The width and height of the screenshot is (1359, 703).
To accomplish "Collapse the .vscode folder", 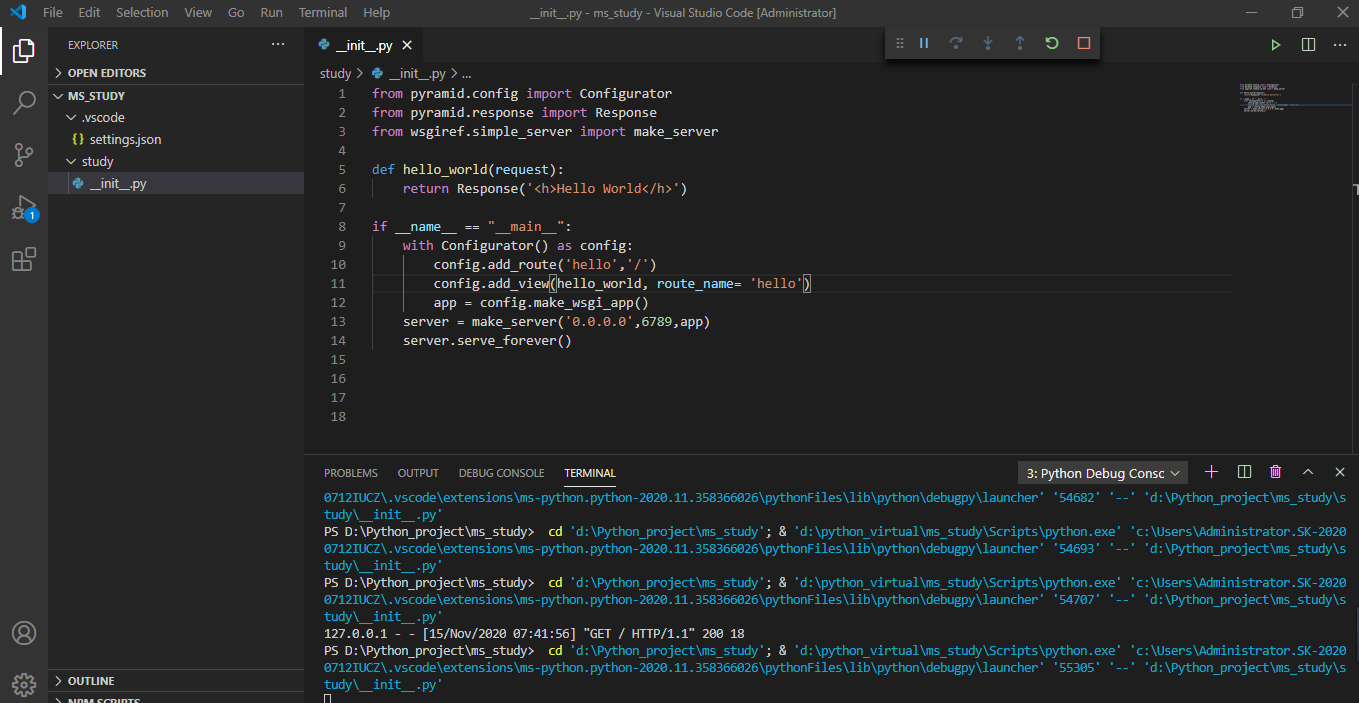I will point(176,117).
